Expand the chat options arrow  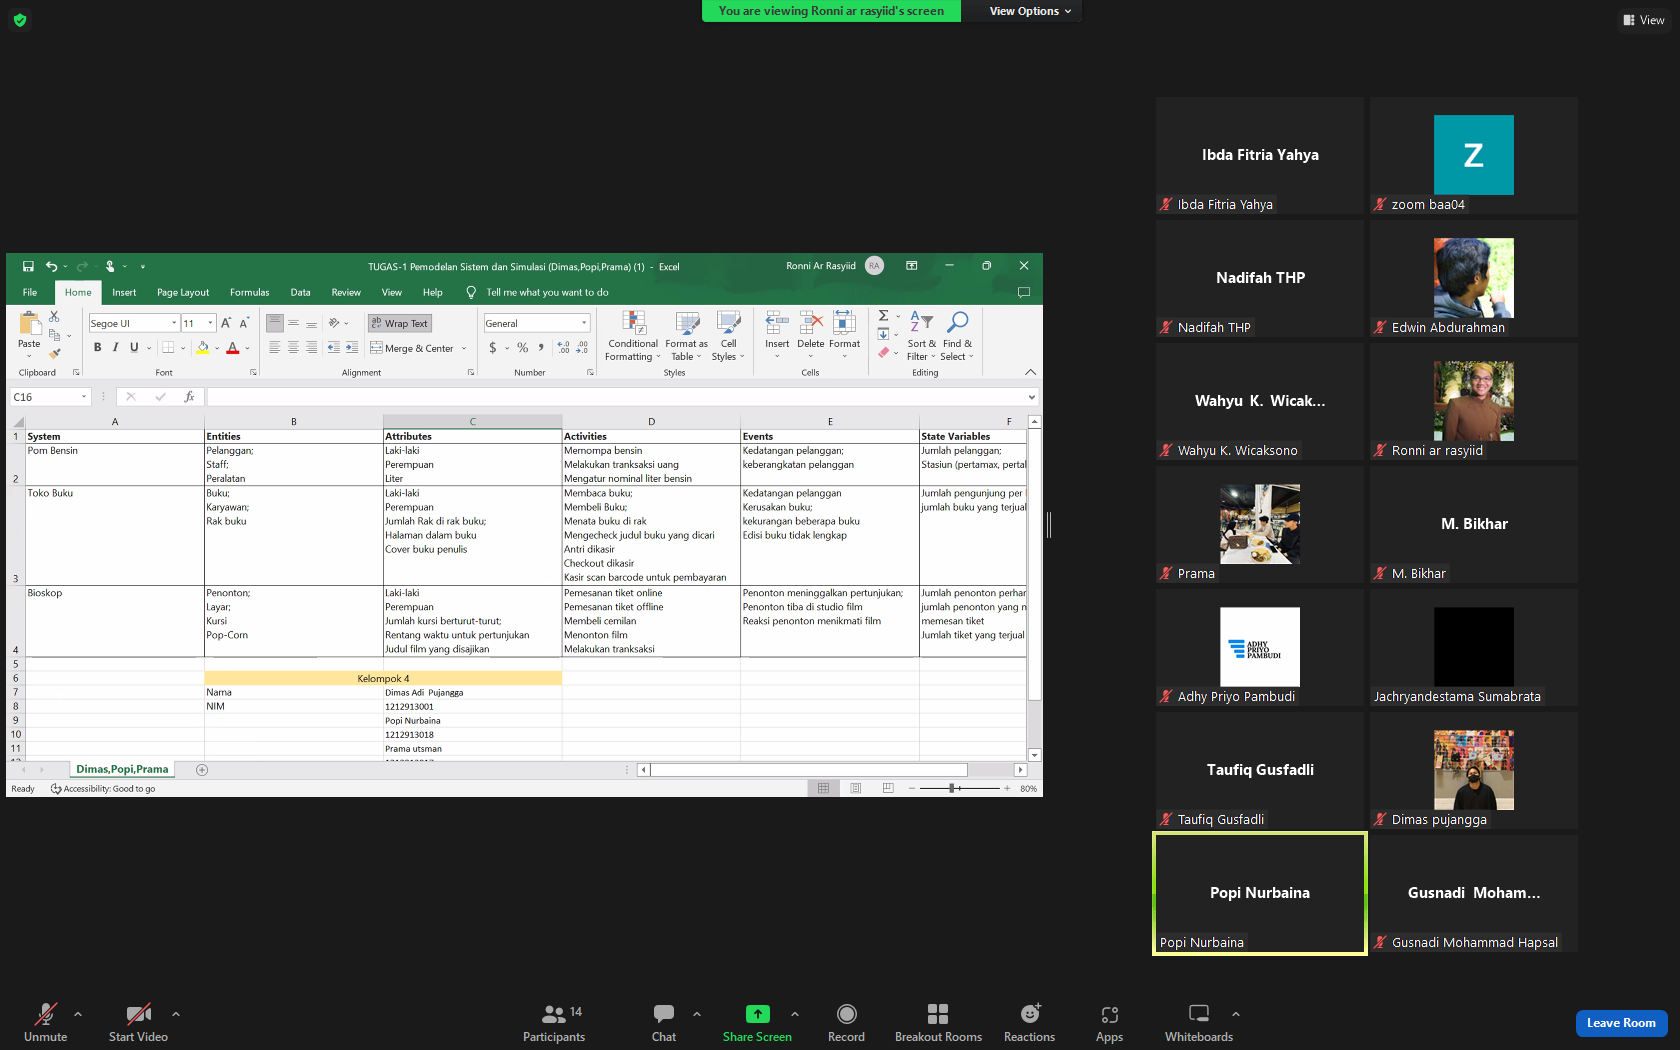(x=697, y=1014)
